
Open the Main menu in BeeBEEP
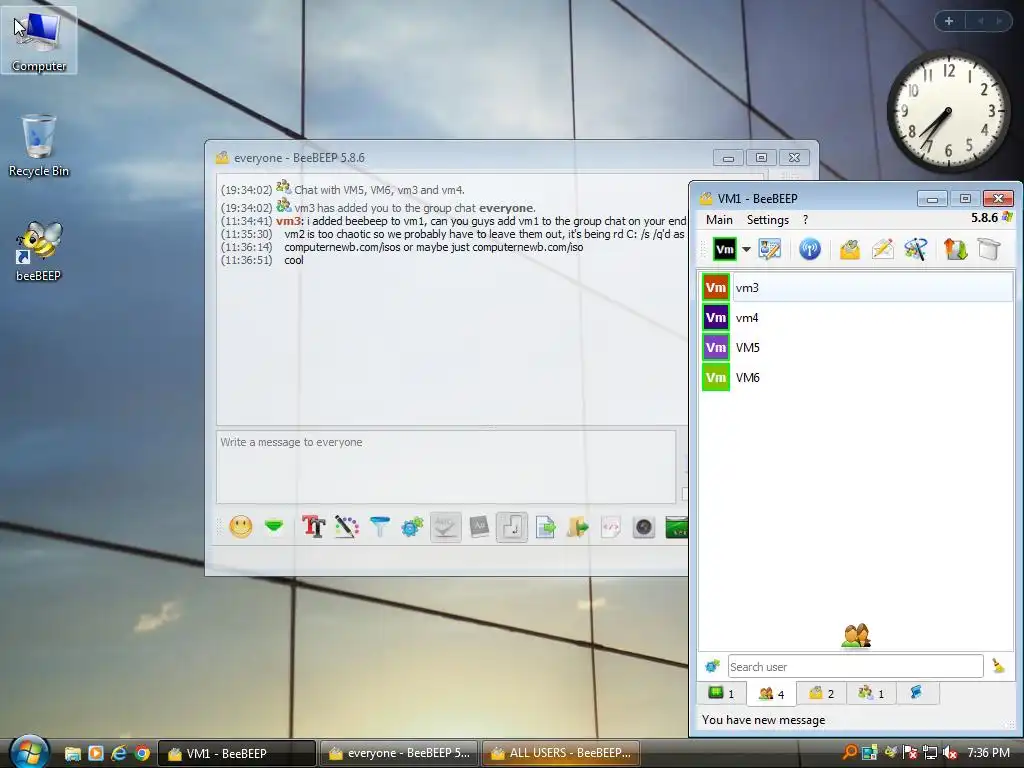[719, 220]
